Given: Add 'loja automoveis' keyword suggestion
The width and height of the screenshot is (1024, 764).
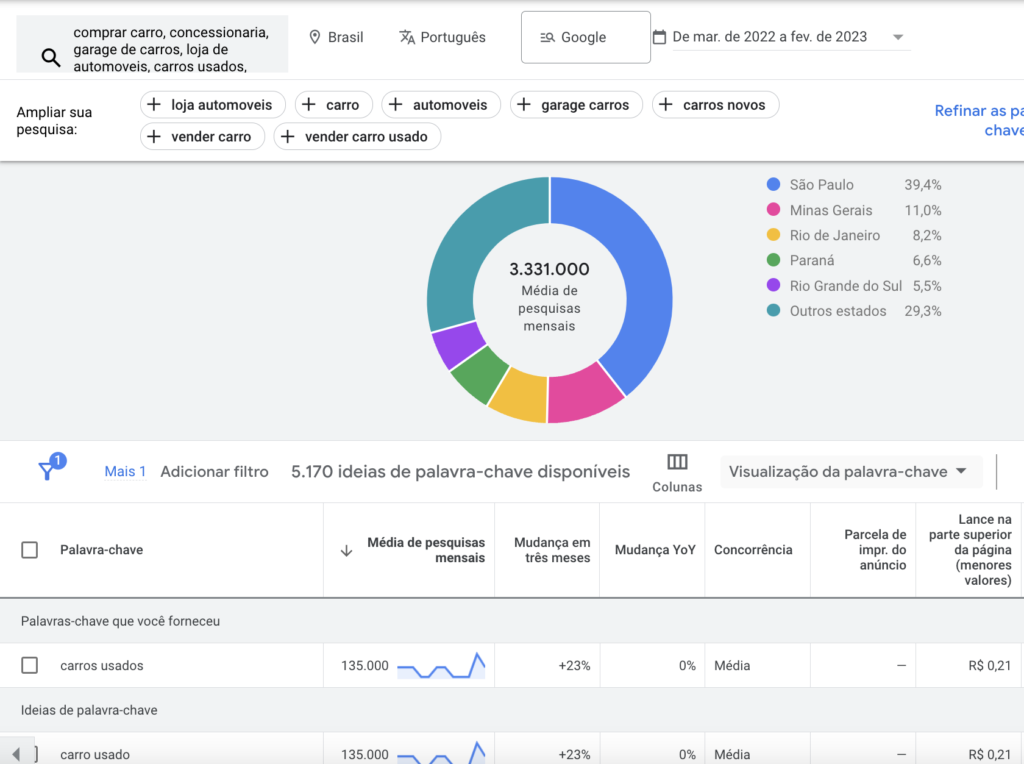Looking at the screenshot, I should tap(213, 105).
